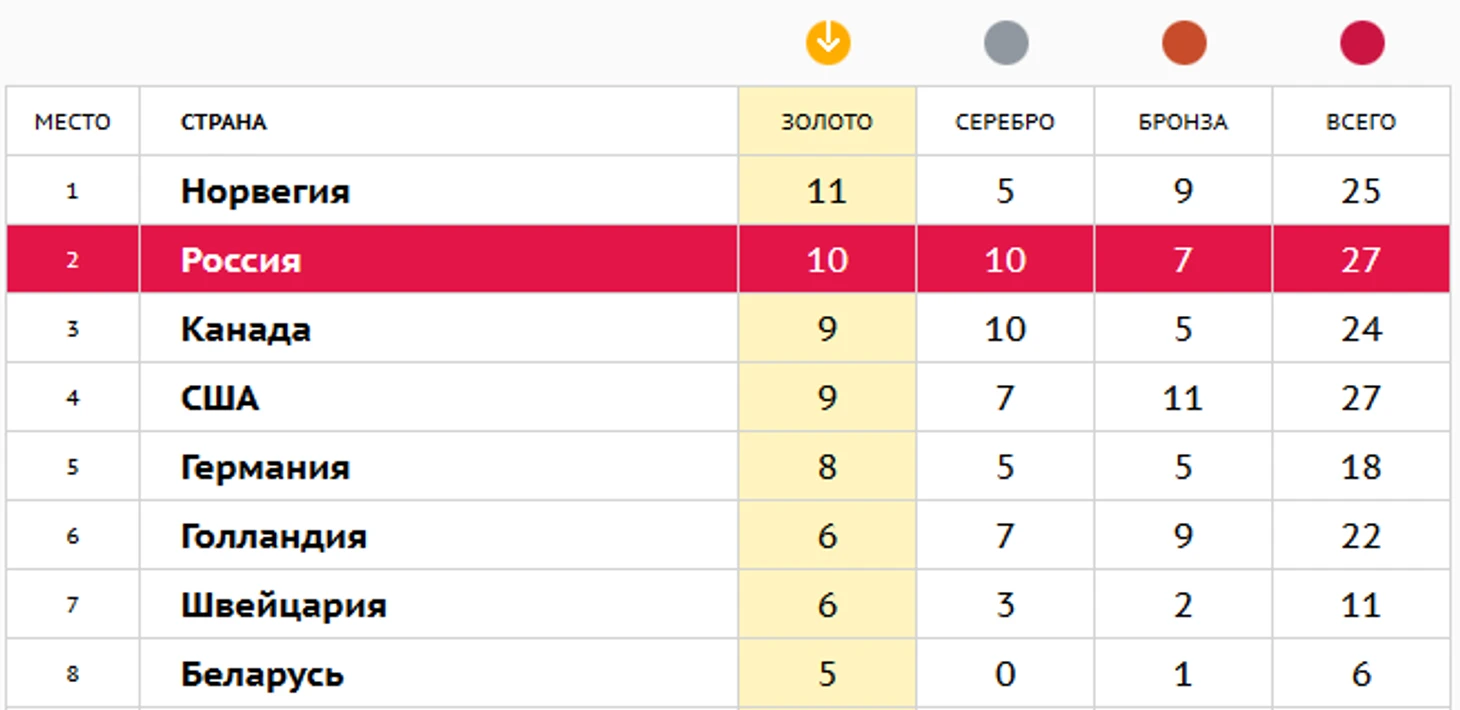Sort by the СЕРЕБРО column header
This screenshot has height=710, width=1460.
pyautogui.click(x=1005, y=122)
